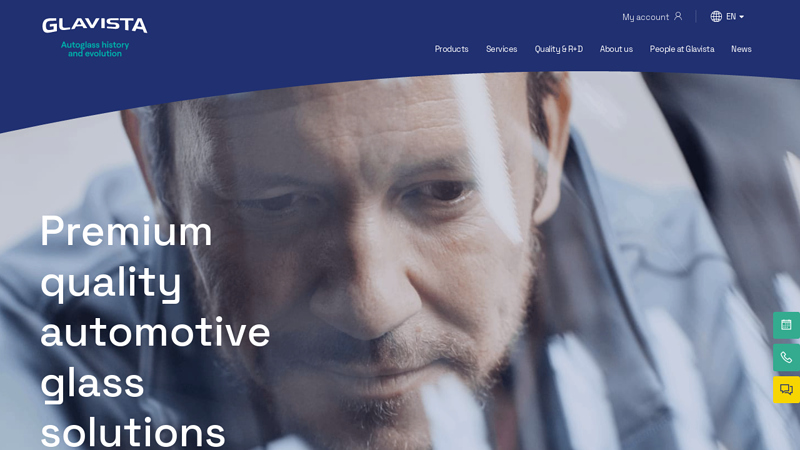Open the Services menu
The image size is (800, 450).
[501, 49]
